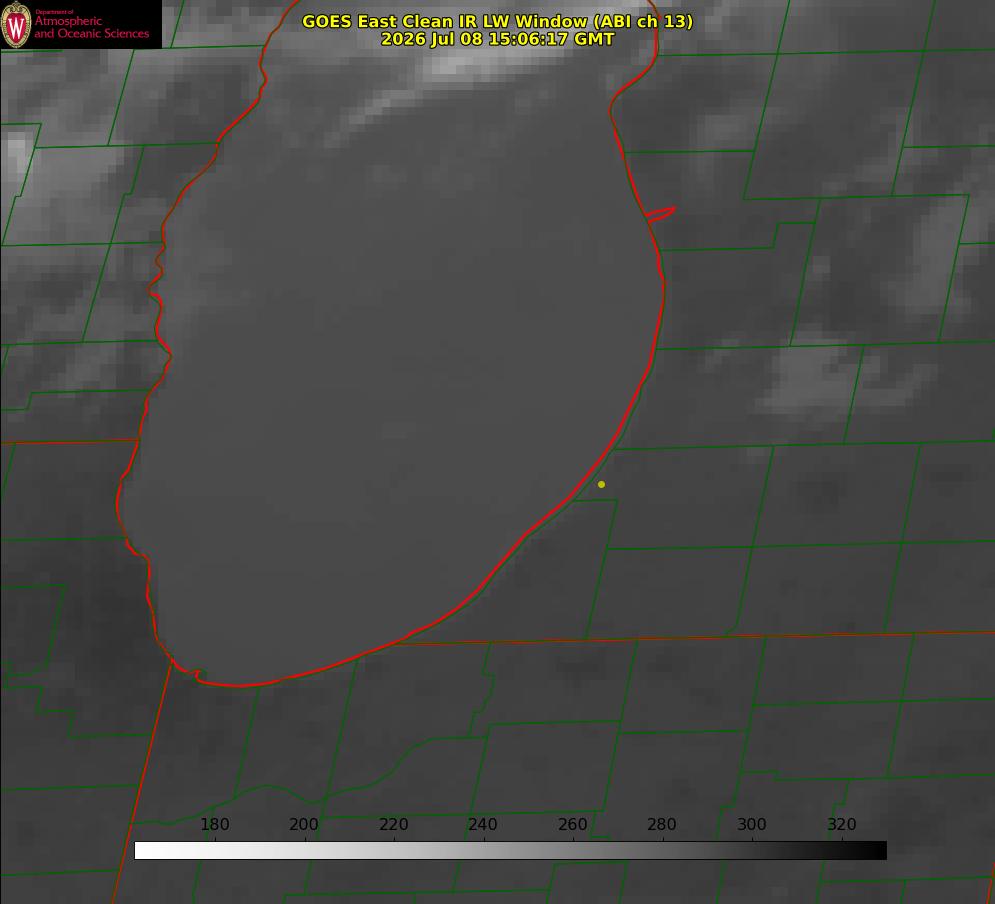Select the small 'Department of' text

click(54, 12)
